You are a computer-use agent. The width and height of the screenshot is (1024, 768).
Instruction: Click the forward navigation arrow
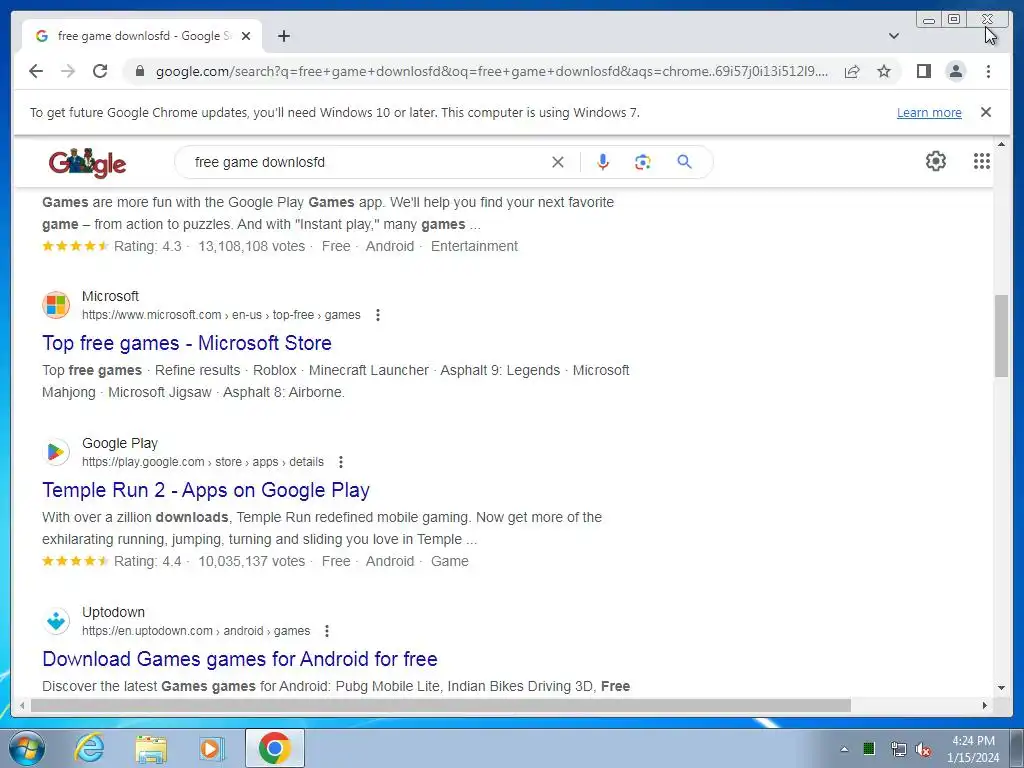pyautogui.click(x=68, y=71)
